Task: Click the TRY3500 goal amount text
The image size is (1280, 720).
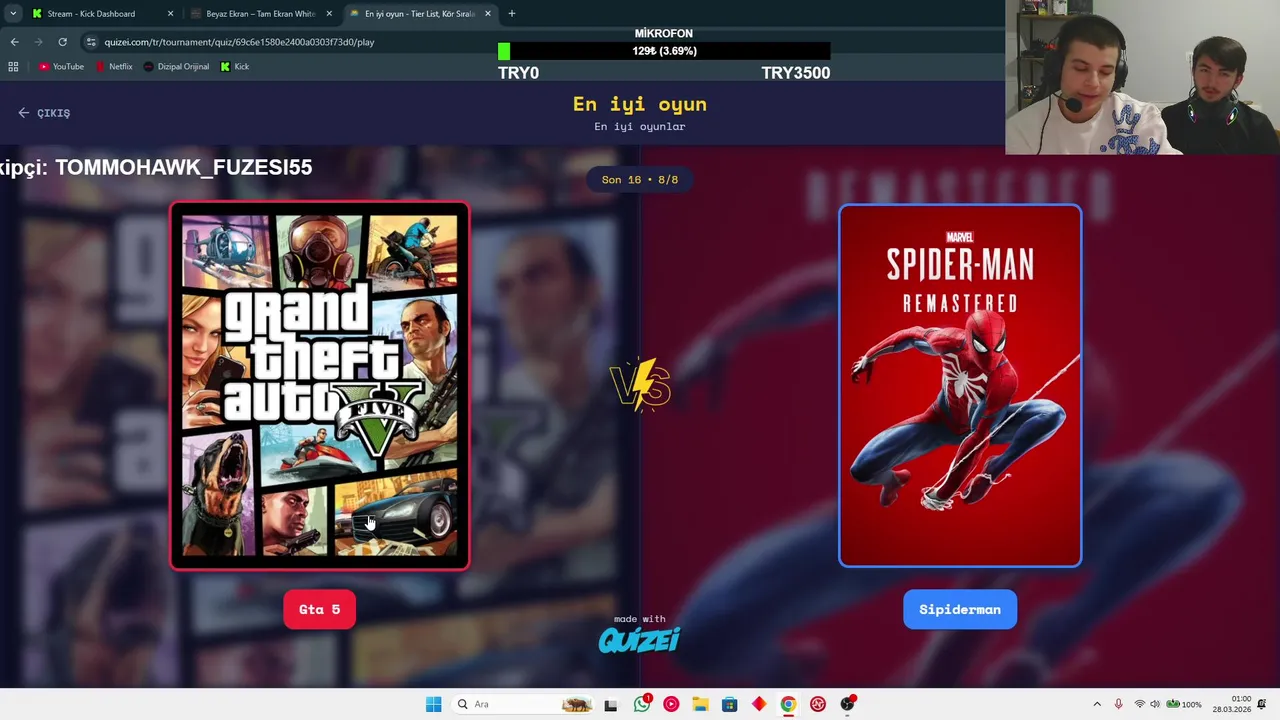Action: 795,73
